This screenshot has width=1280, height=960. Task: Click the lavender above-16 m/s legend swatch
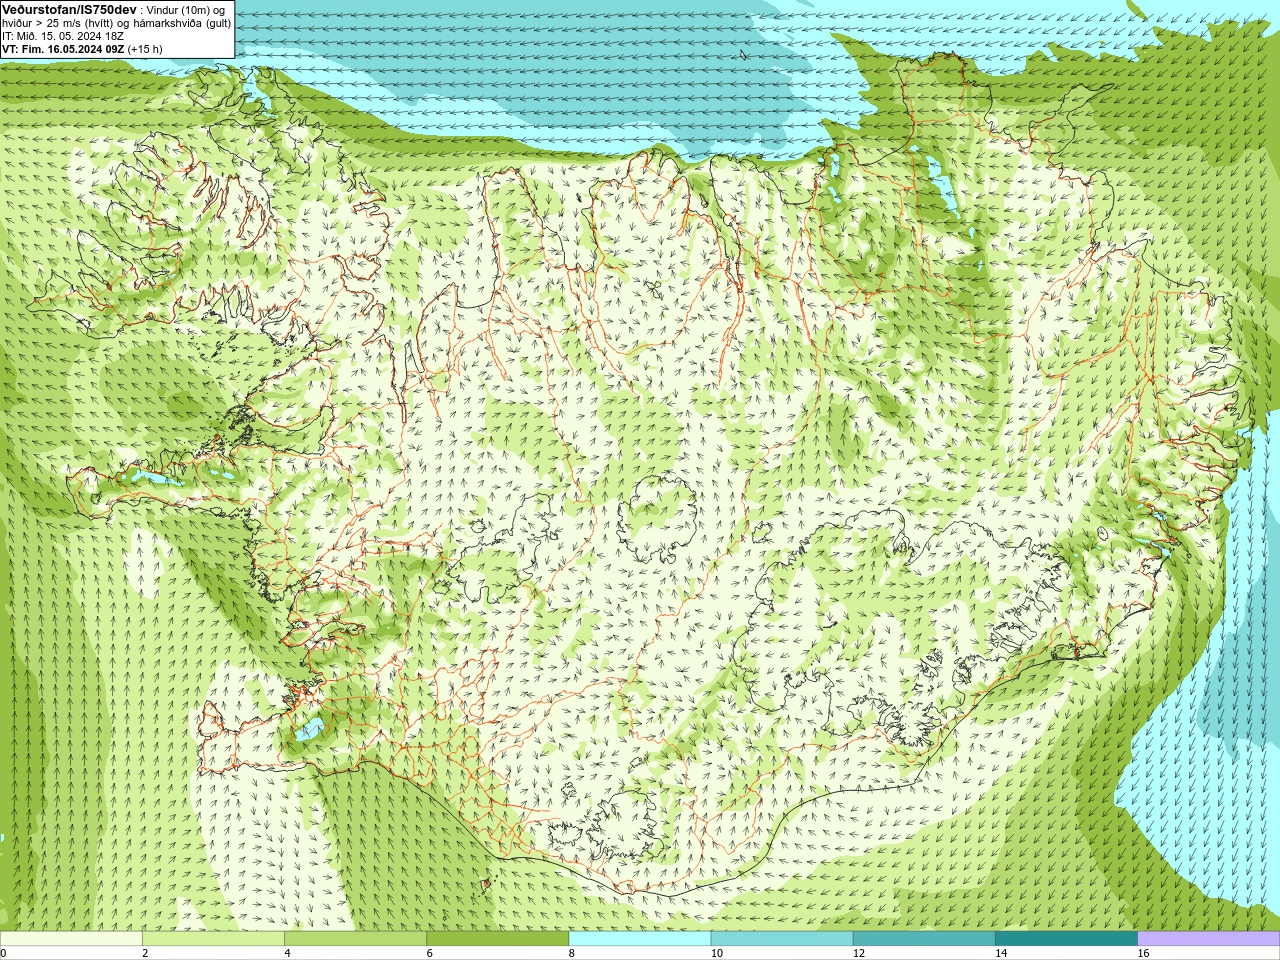(x=1209, y=939)
